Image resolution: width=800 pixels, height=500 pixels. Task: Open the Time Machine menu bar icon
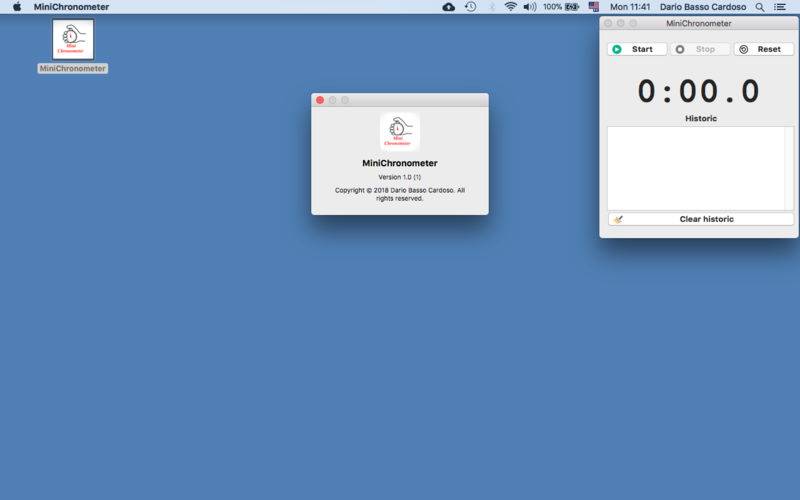pyautogui.click(x=470, y=7)
